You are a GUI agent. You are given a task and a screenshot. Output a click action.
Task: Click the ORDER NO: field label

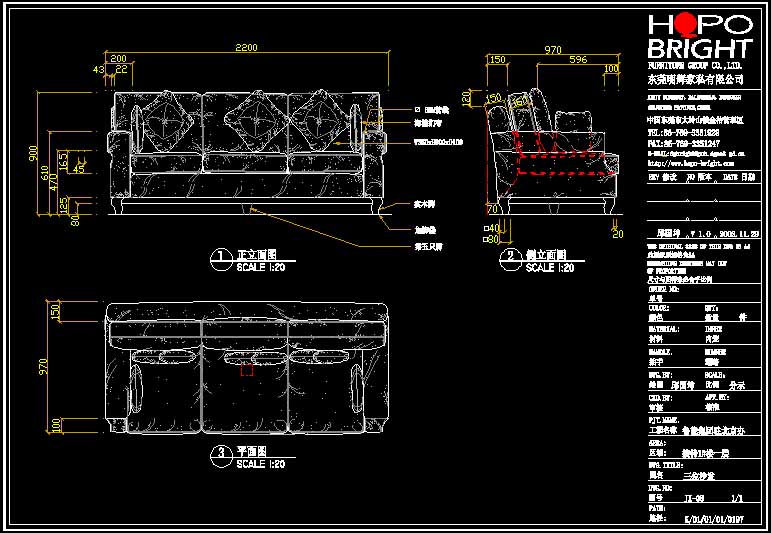click(664, 290)
